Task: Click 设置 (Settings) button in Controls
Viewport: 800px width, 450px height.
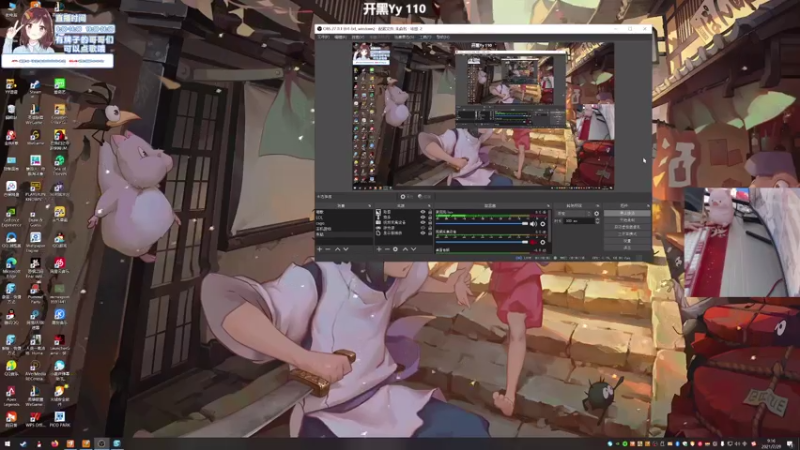Action: click(x=627, y=241)
